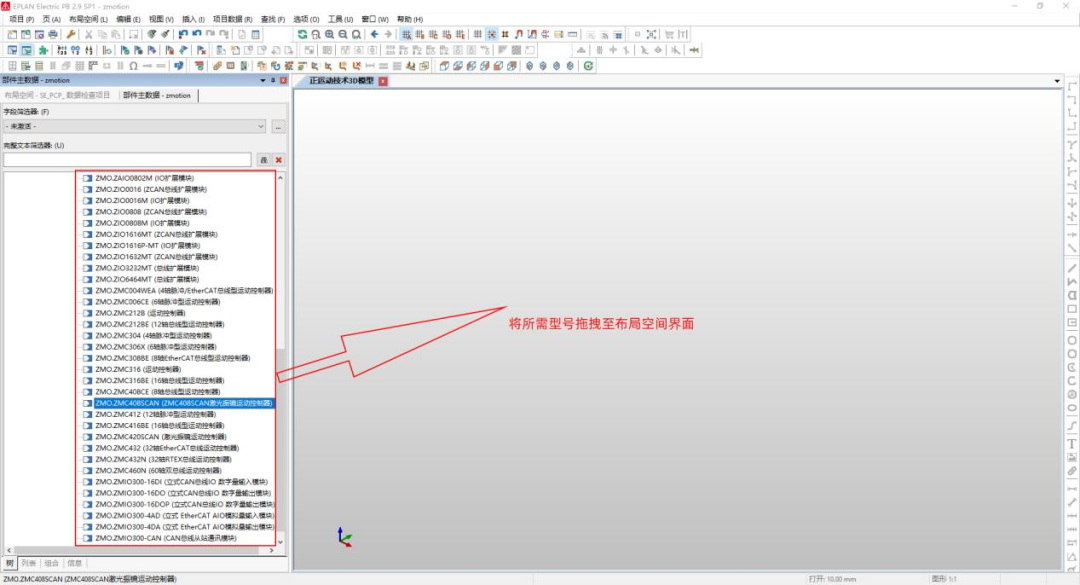Click the print icon in toolbar
Viewport: 1080px width, 585px height.
52,34
